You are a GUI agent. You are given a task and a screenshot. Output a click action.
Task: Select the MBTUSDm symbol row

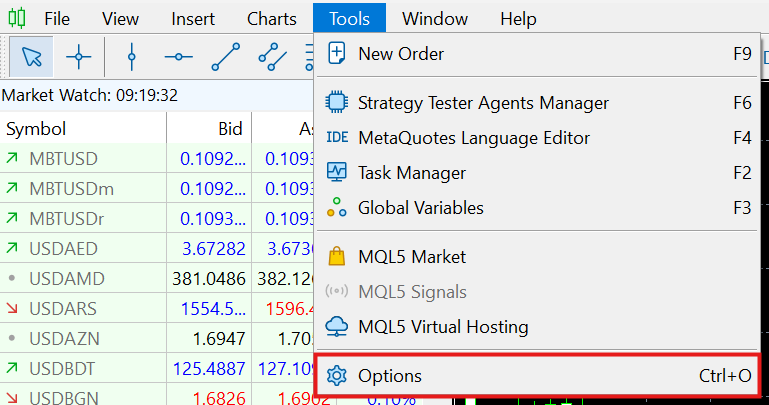pos(156,188)
